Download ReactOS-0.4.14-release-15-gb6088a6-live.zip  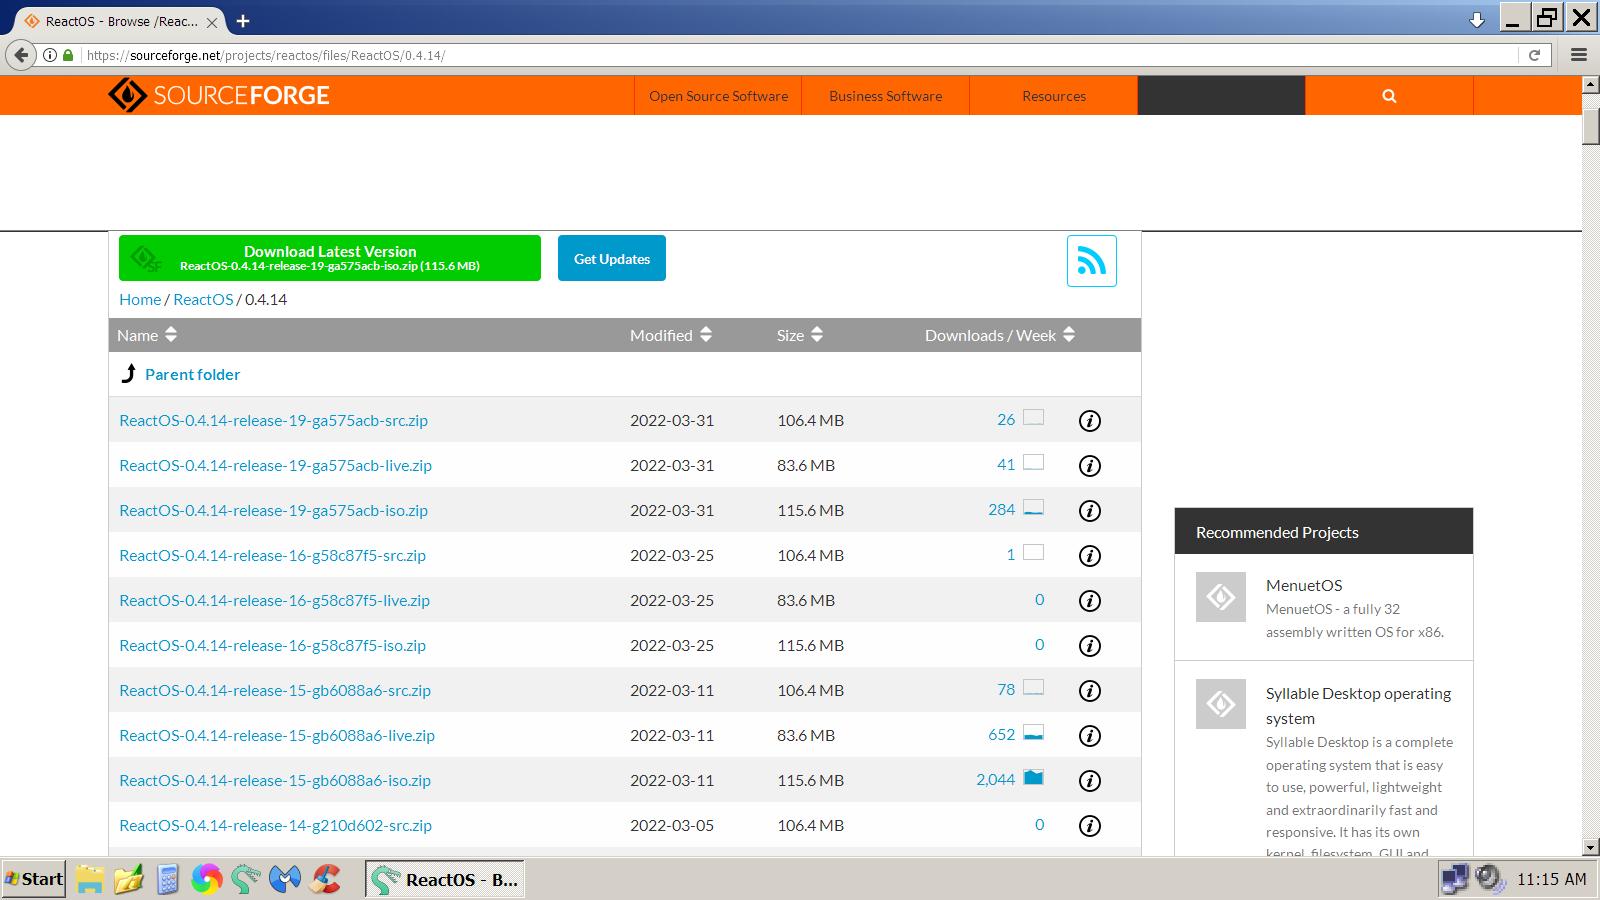[x=277, y=735]
